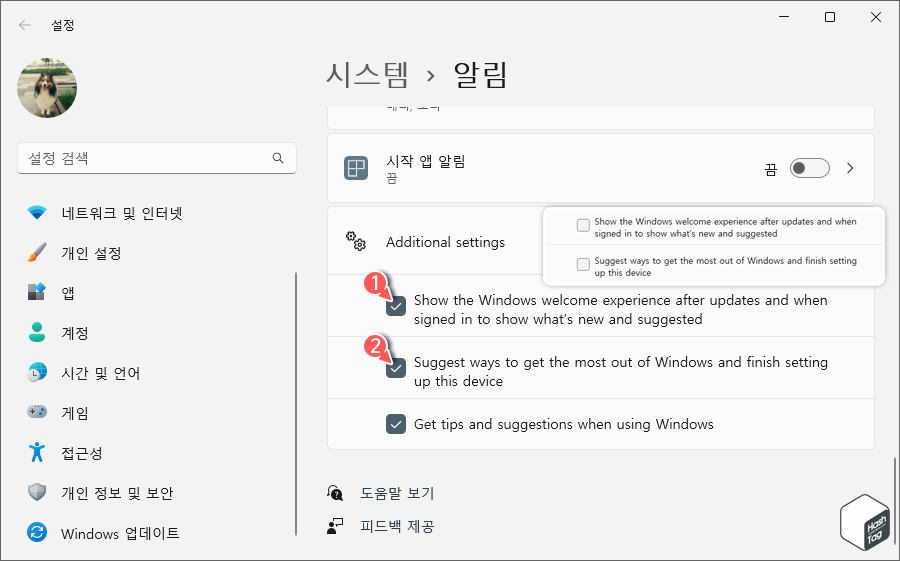Click the 시작 앱 알림 app icon
Screen dimensions: 900x561
[356, 168]
